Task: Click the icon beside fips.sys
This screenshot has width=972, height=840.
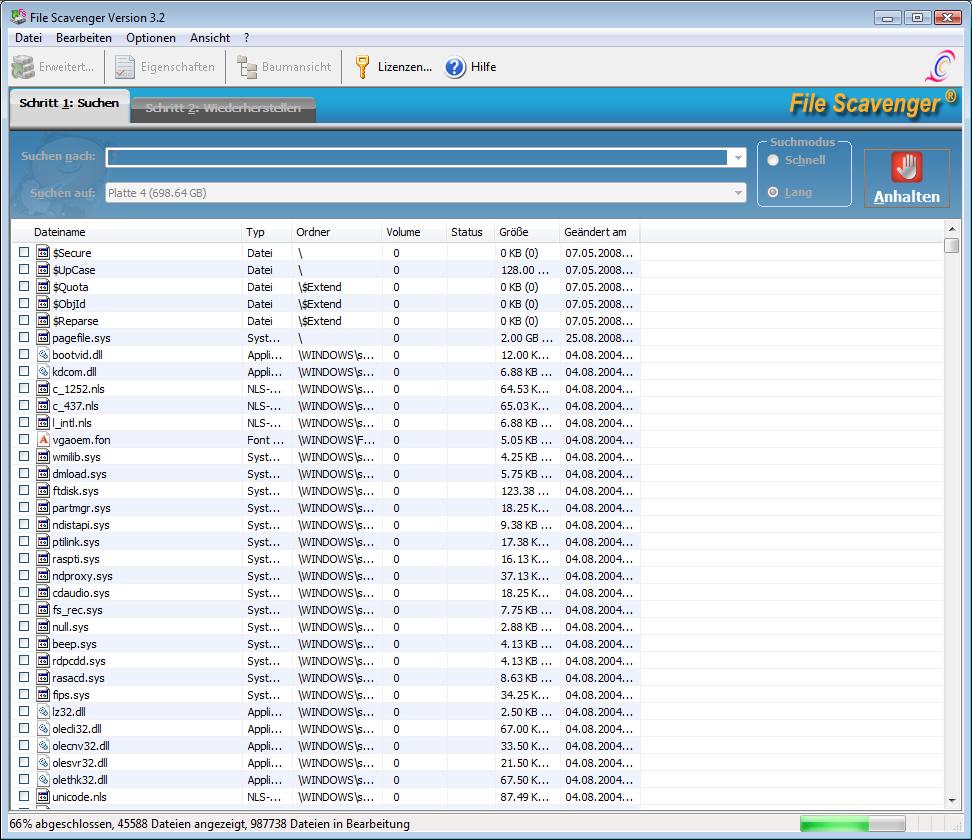Action: point(43,695)
